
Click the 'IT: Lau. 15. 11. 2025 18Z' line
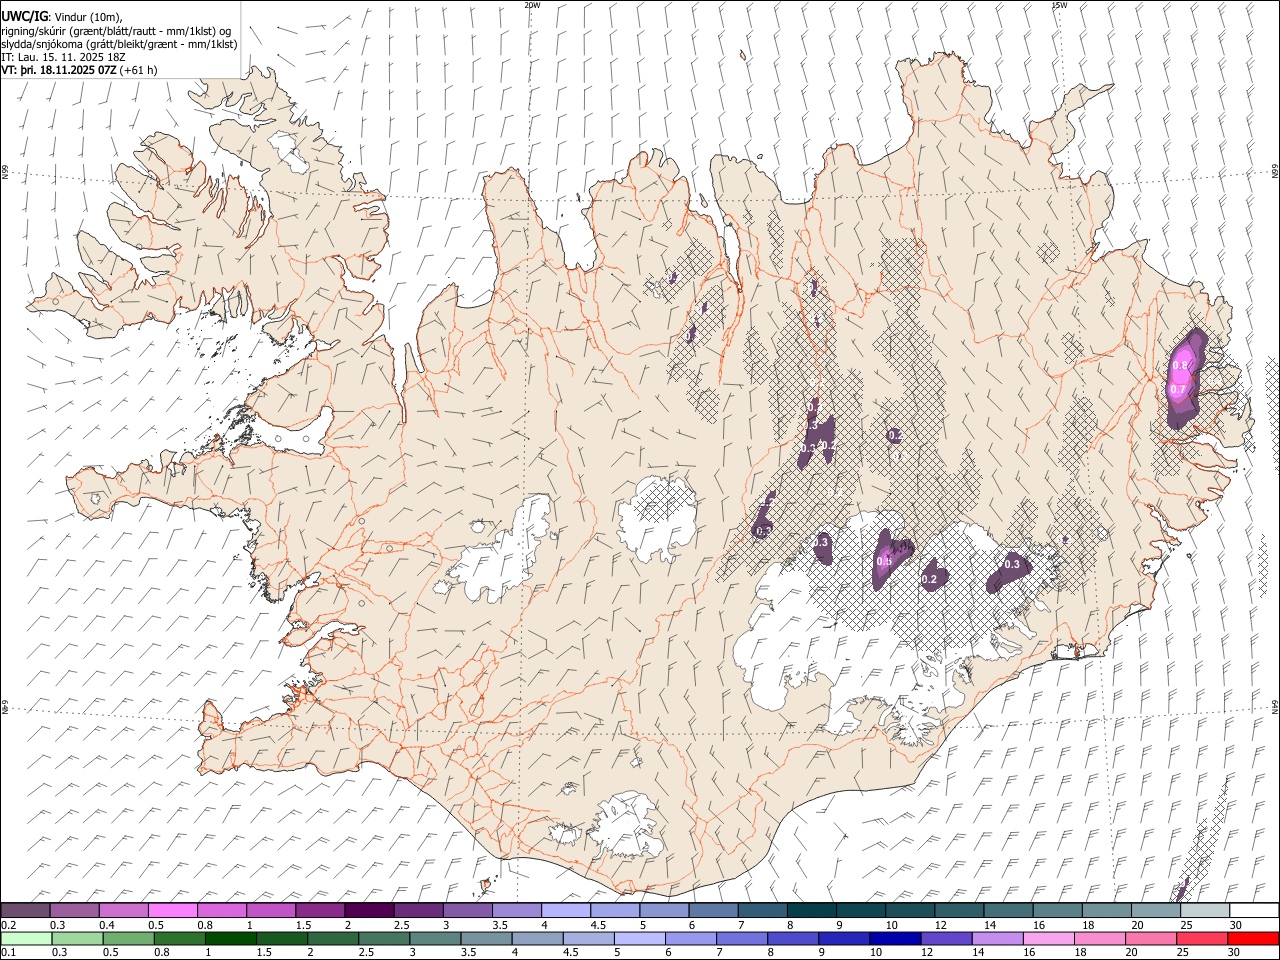coord(63,57)
